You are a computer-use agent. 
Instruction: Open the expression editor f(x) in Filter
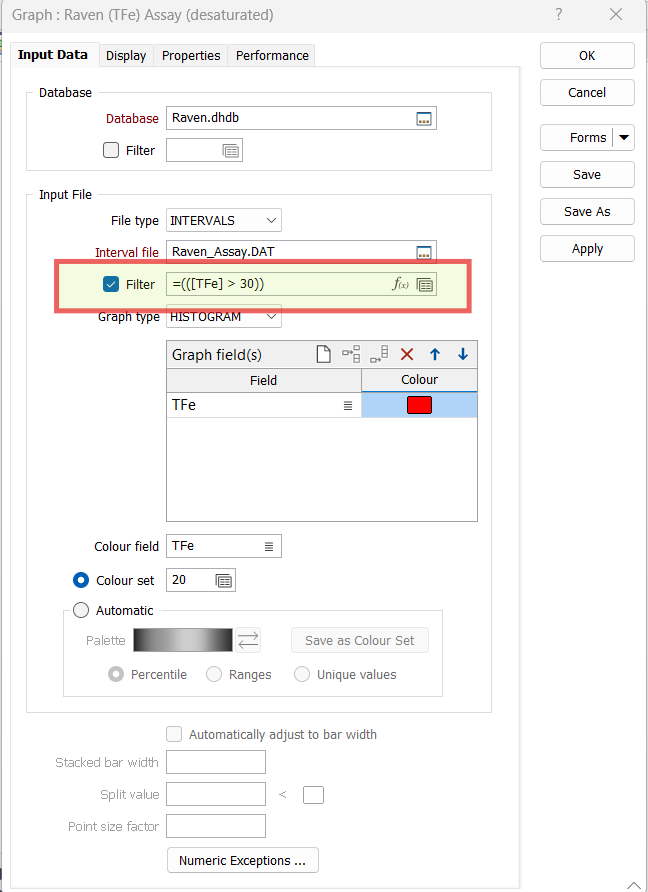400,284
